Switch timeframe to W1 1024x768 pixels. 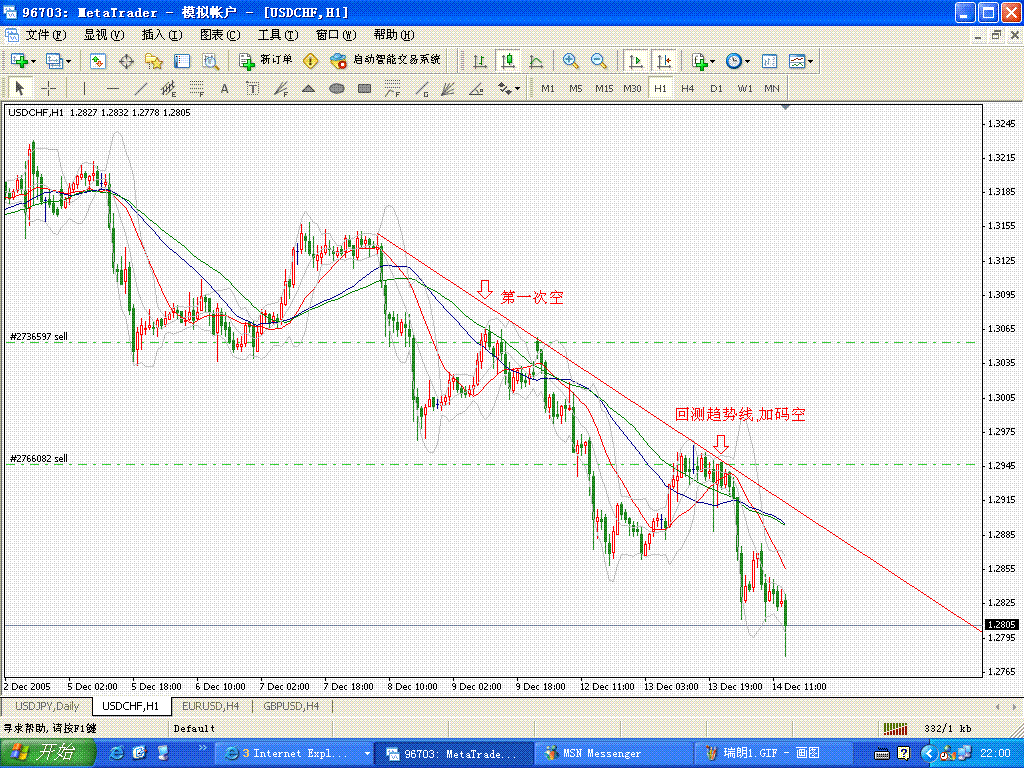point(744,88)
